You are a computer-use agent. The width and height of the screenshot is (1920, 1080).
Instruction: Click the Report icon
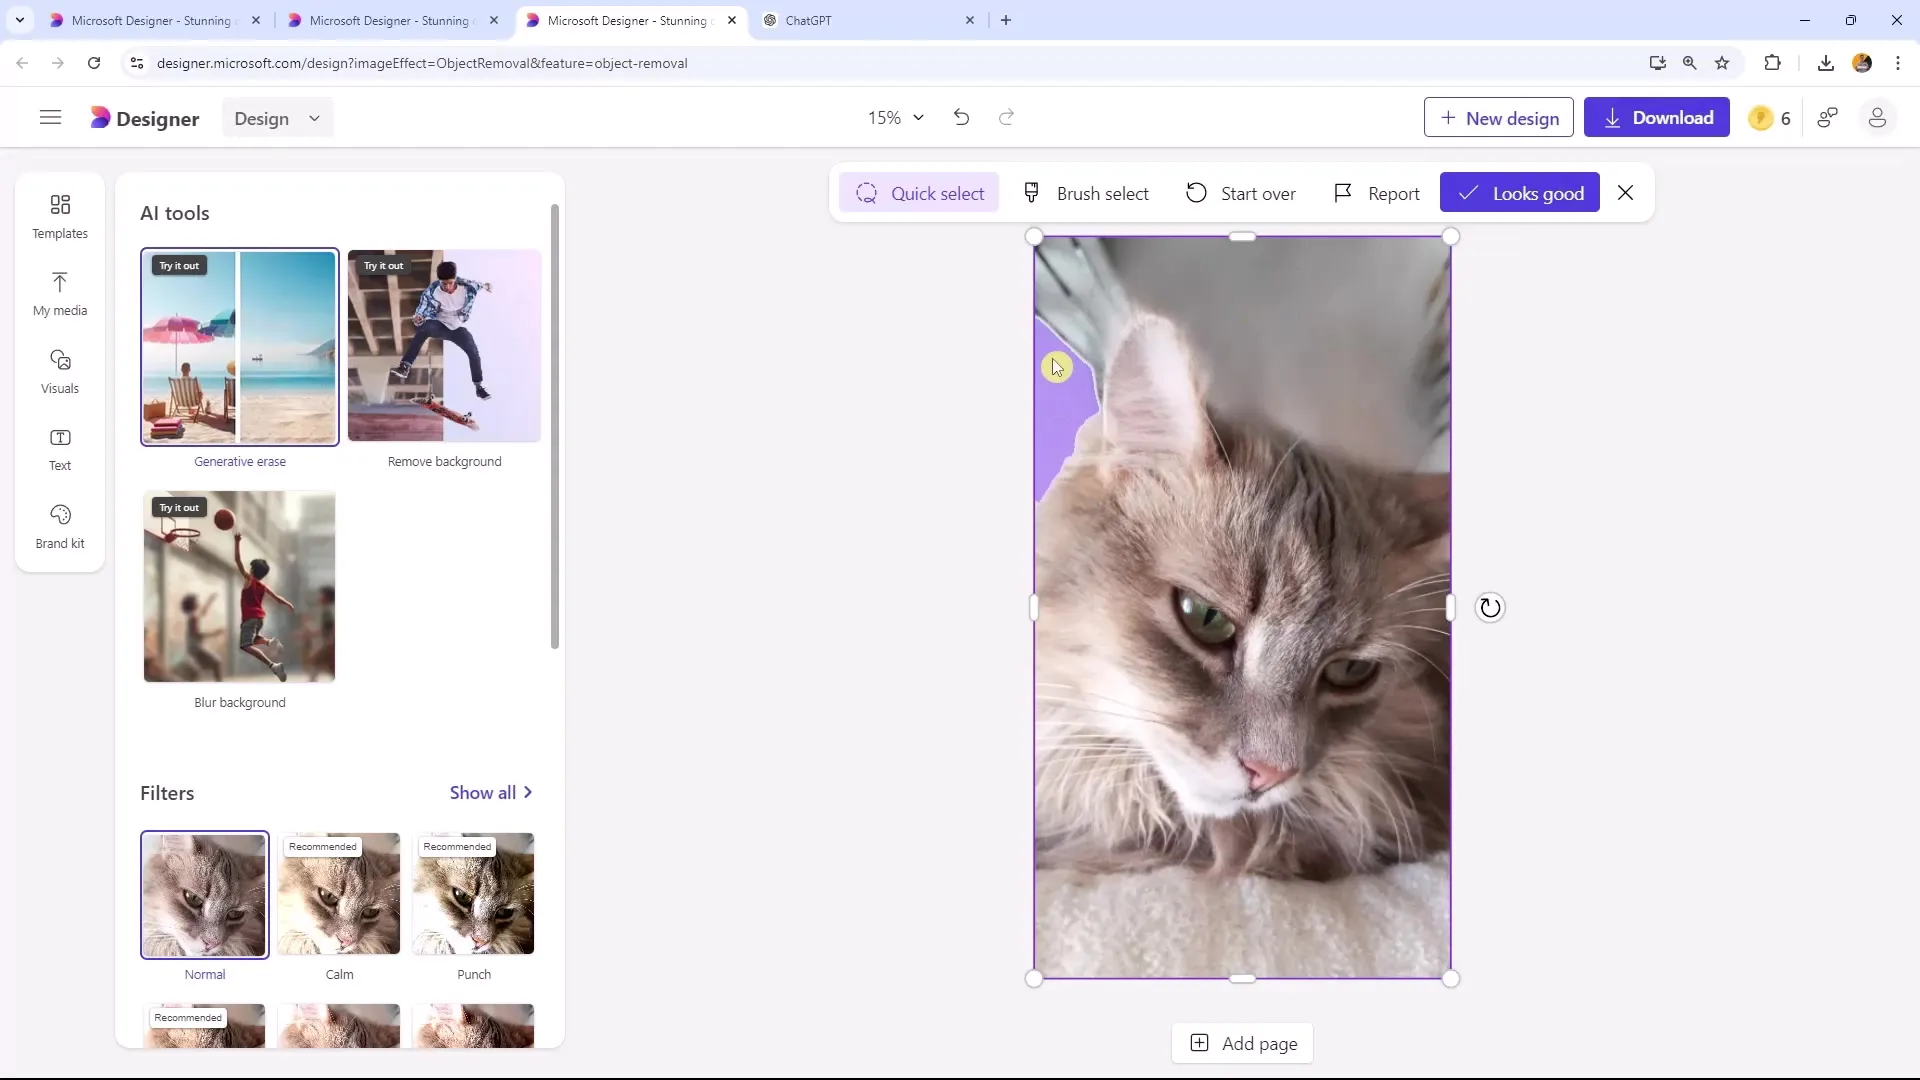coord(1344,194)
